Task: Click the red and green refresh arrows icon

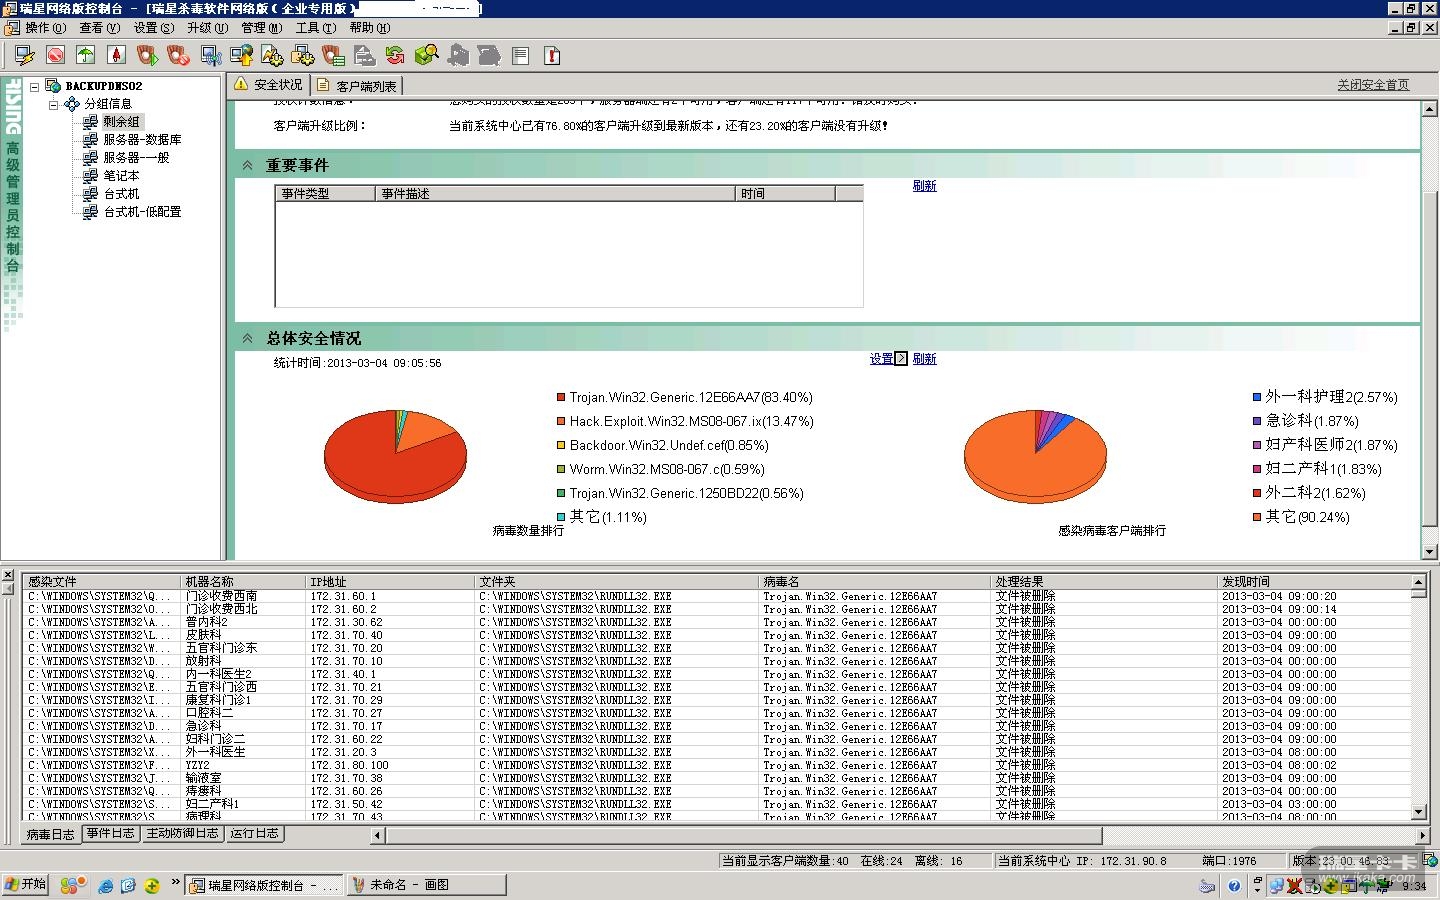Action: [396, 55]
